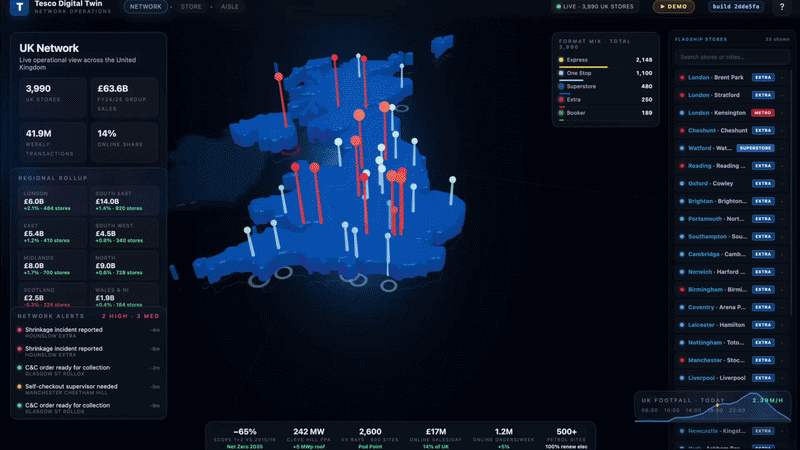Select the MIDLANDS £8.0B regional card

(x=53, y=265)
